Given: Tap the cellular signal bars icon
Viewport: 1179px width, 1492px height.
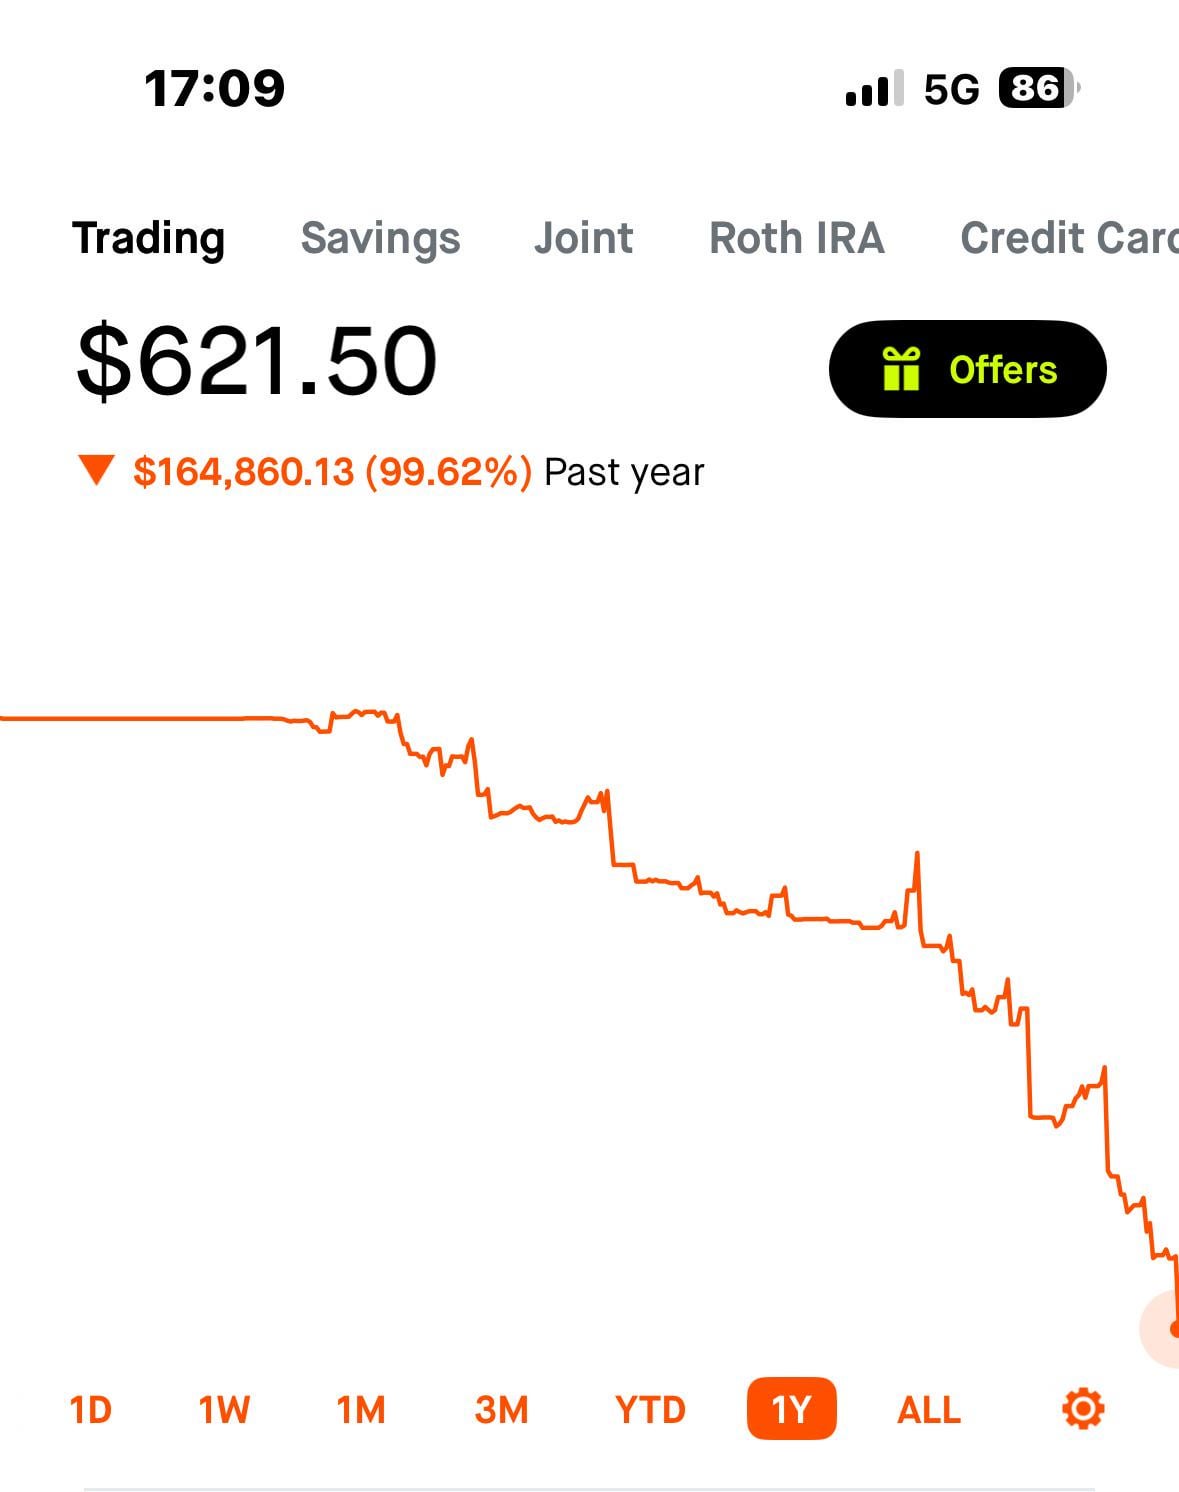Looking at the screenshot, I should click(873, 89).
